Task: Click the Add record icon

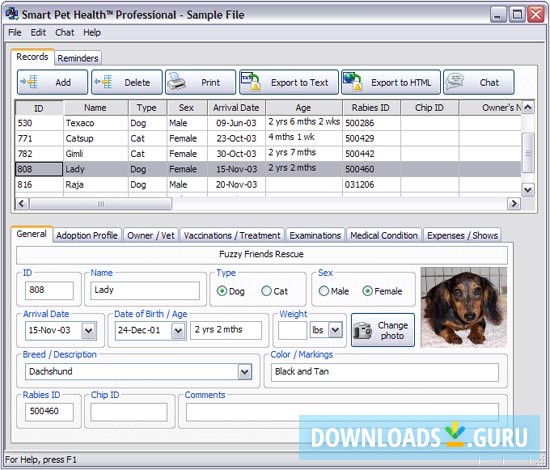Action: pos(29,82)
